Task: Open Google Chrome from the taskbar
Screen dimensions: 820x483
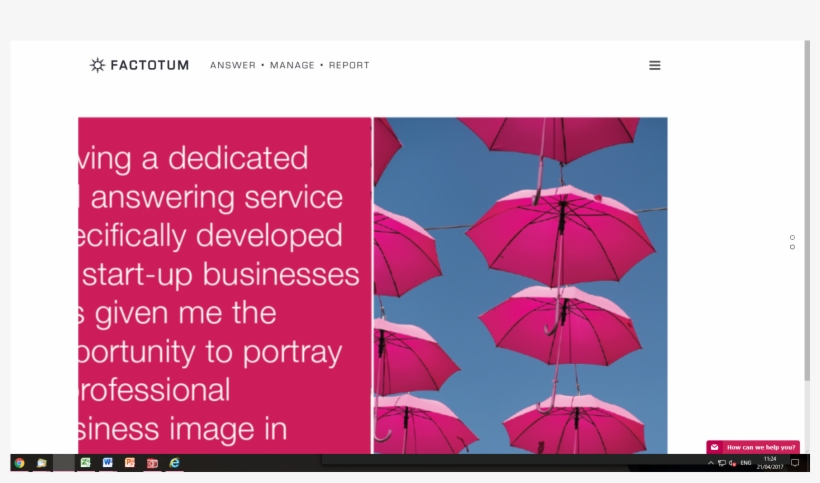Action: click(19, 463)
